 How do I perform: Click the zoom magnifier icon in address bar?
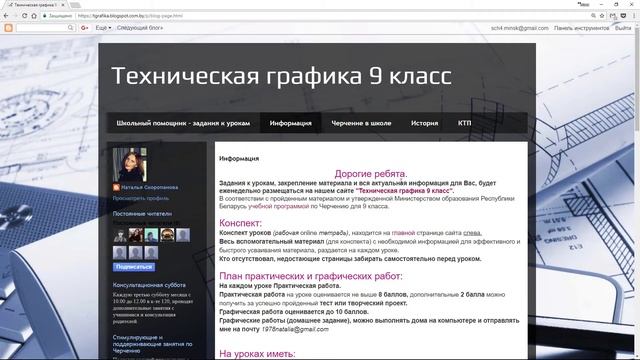tap(593, 16)
